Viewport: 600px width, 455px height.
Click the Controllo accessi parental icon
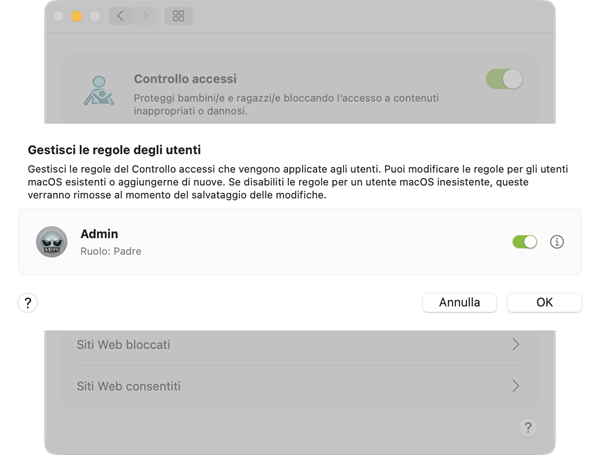pos(99,91)
